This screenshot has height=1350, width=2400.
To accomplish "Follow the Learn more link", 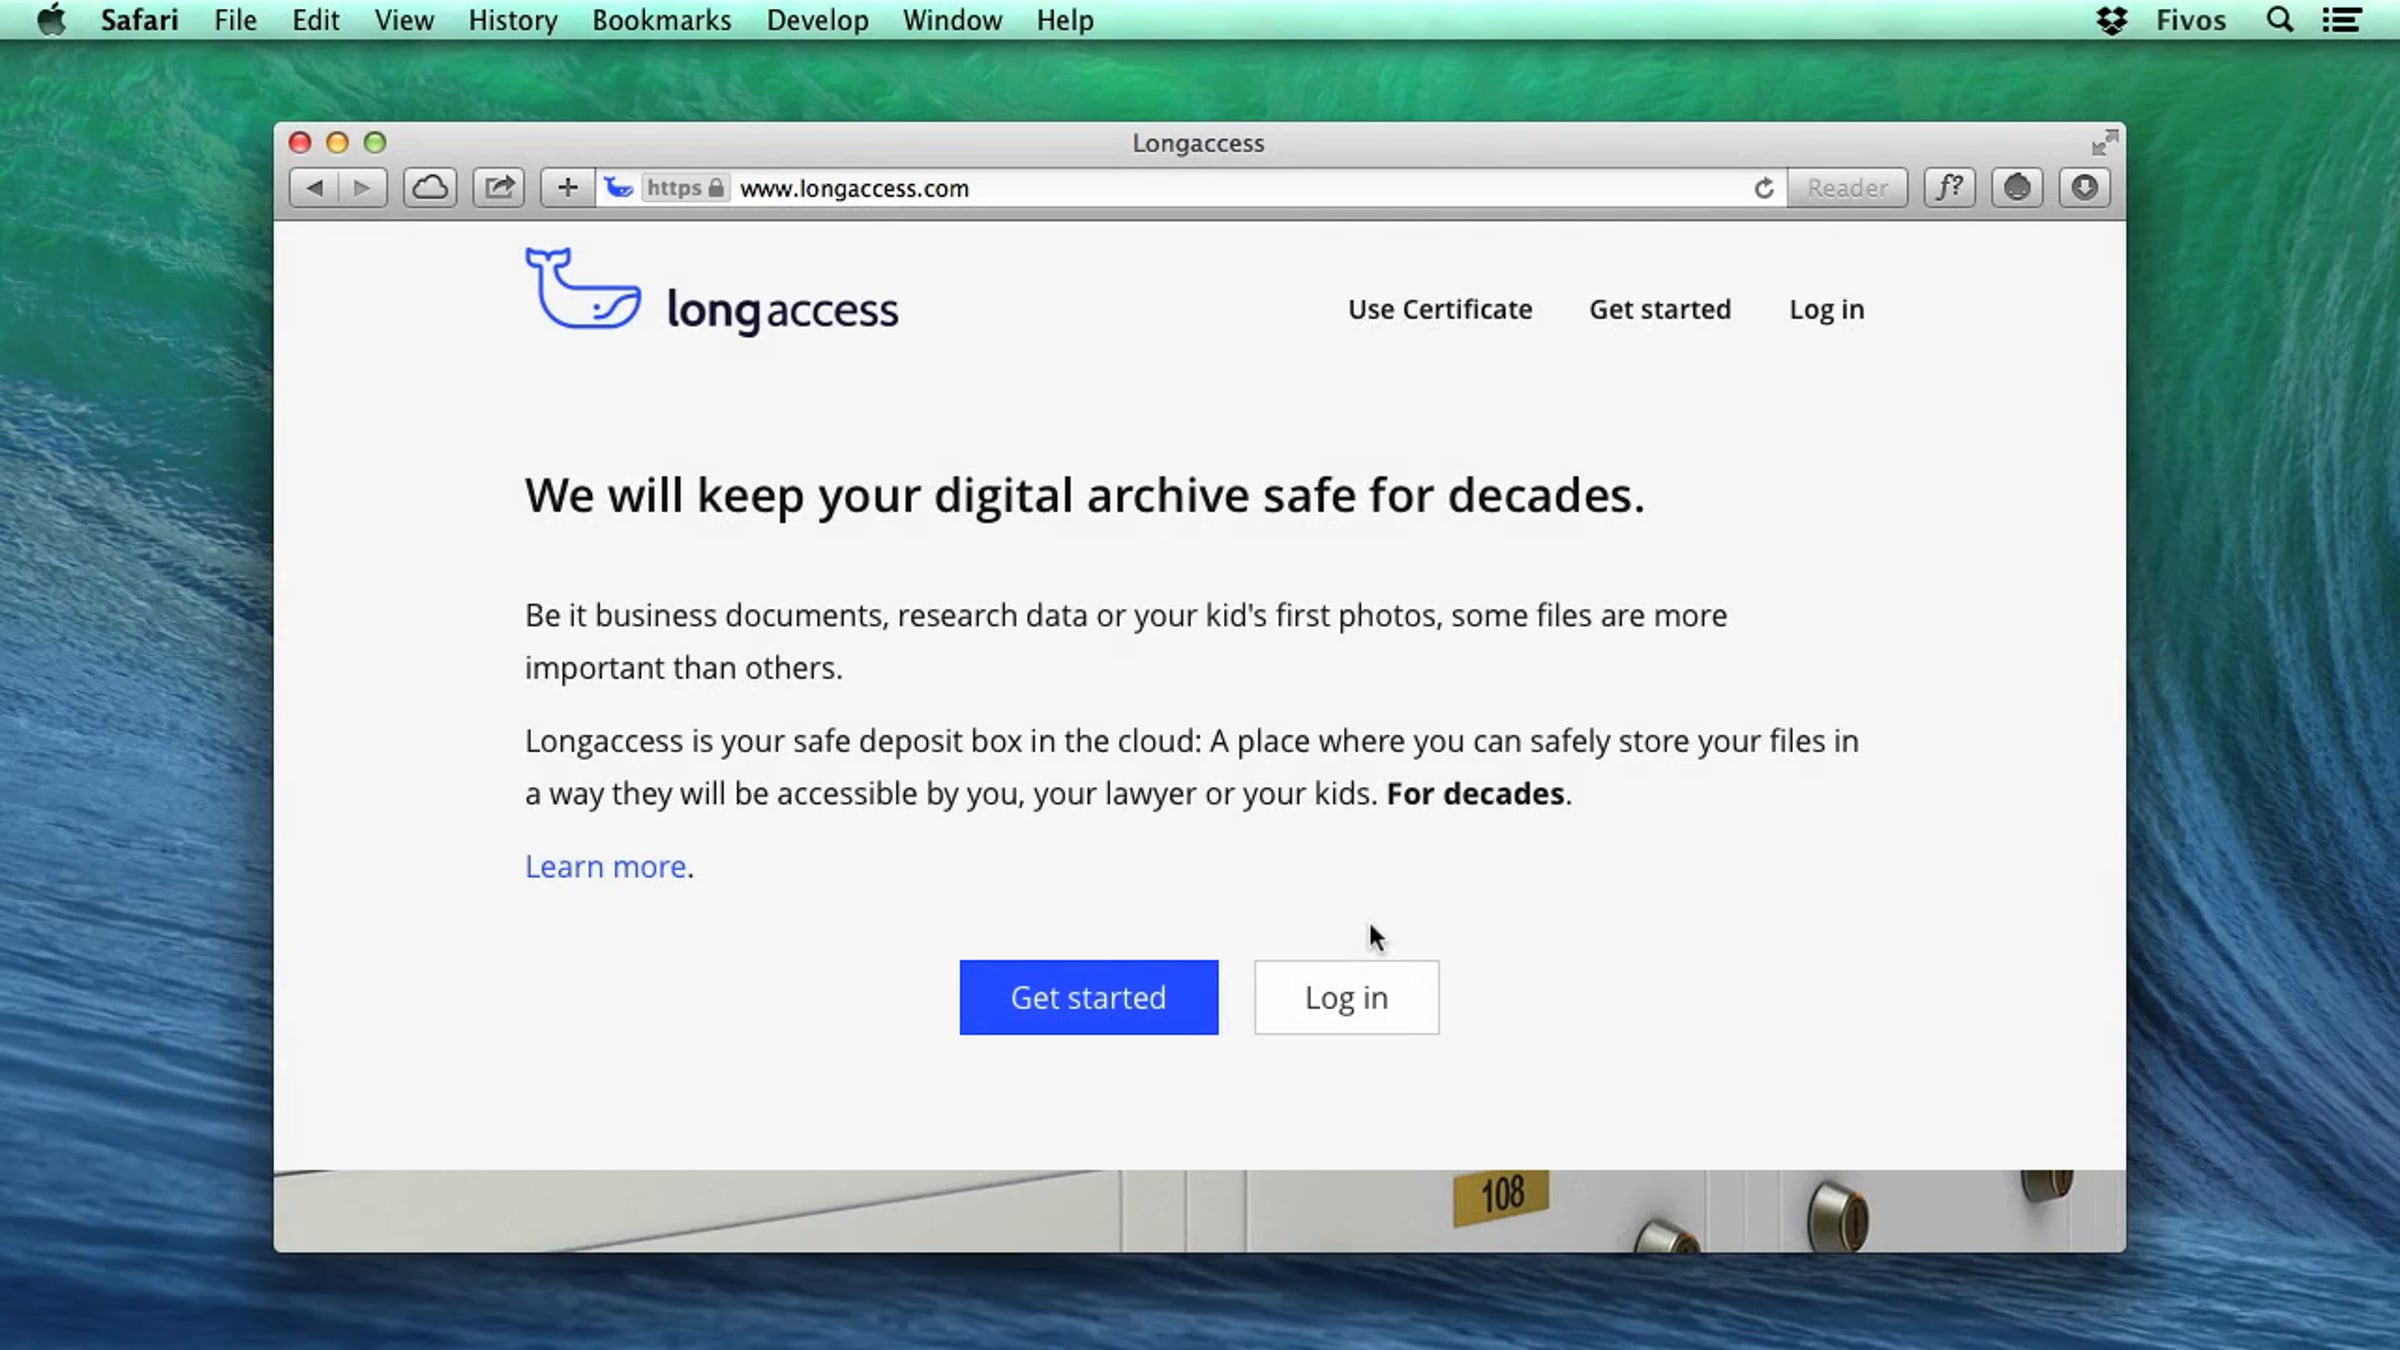I will [x=606, y=866].
